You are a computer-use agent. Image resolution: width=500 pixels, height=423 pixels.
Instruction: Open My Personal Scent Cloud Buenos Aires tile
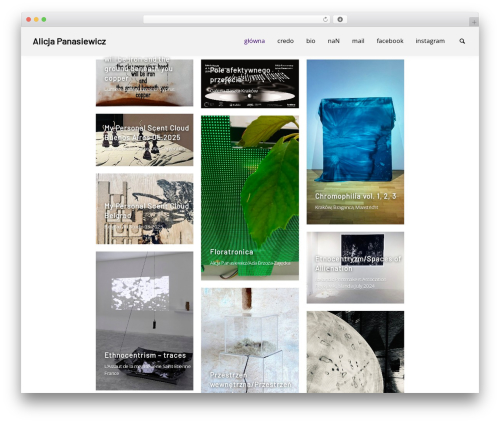click(145, 140)
